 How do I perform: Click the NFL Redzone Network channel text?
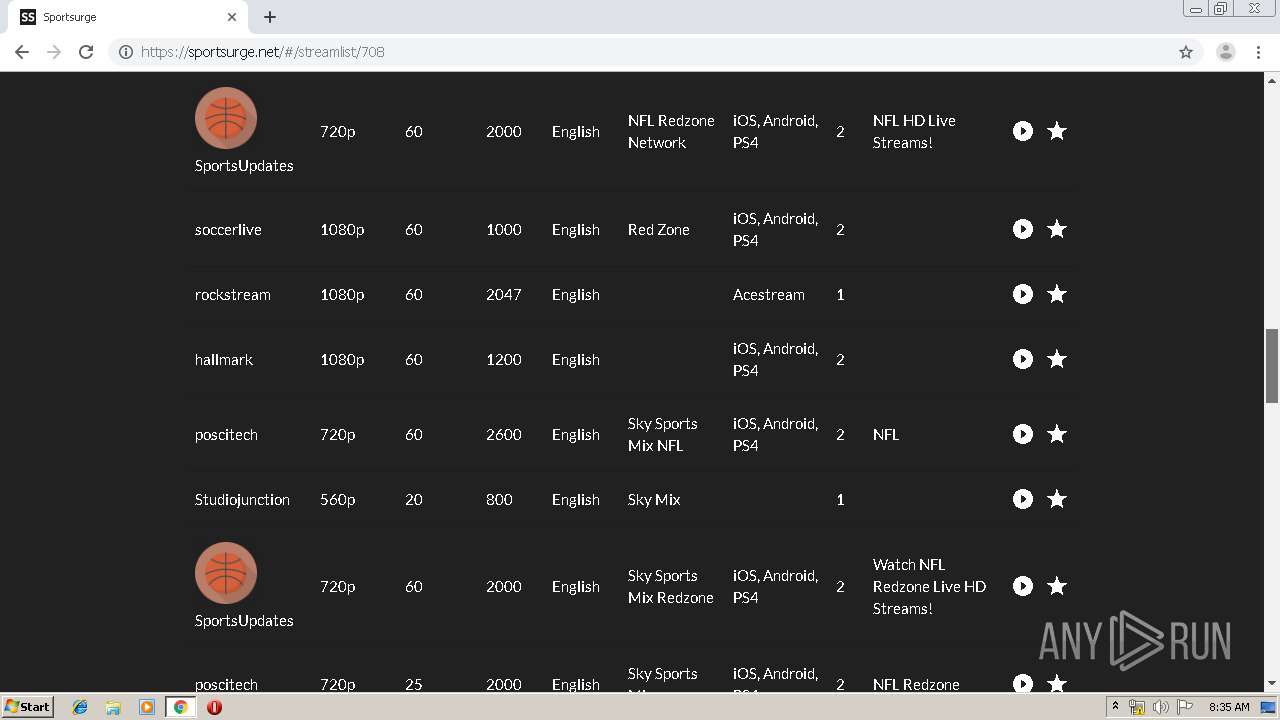671,131
